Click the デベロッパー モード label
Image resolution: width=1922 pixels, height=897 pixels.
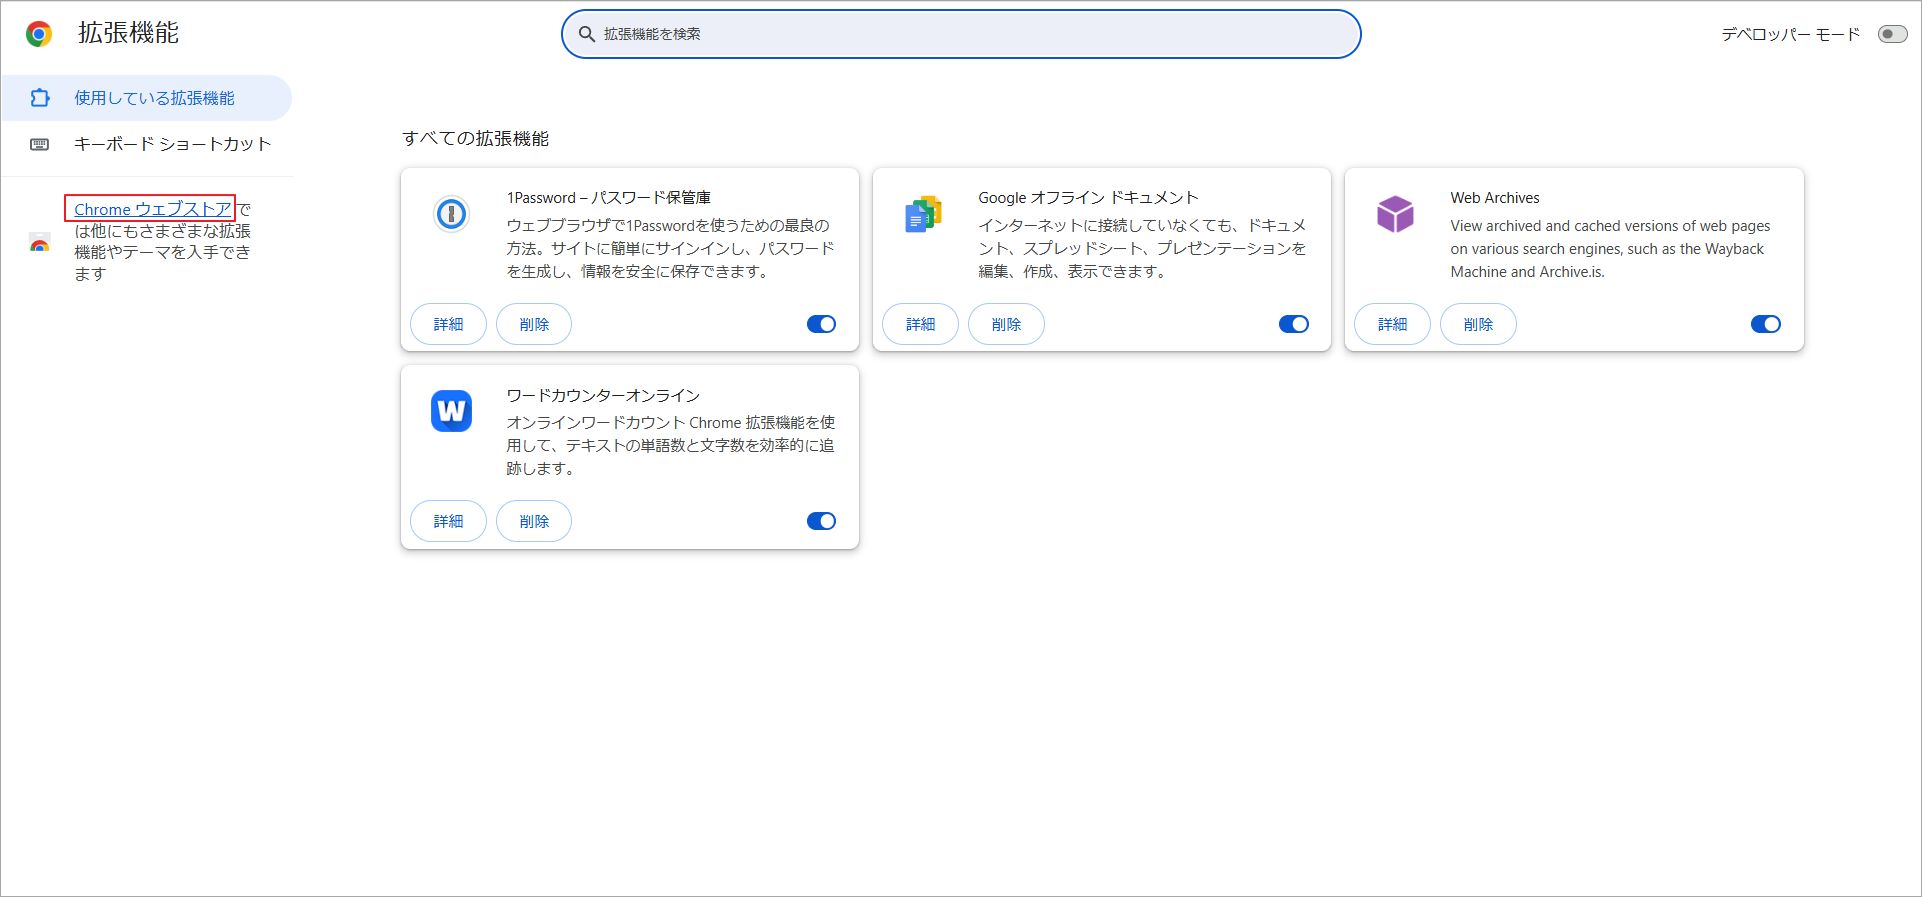click(1790, 34)
